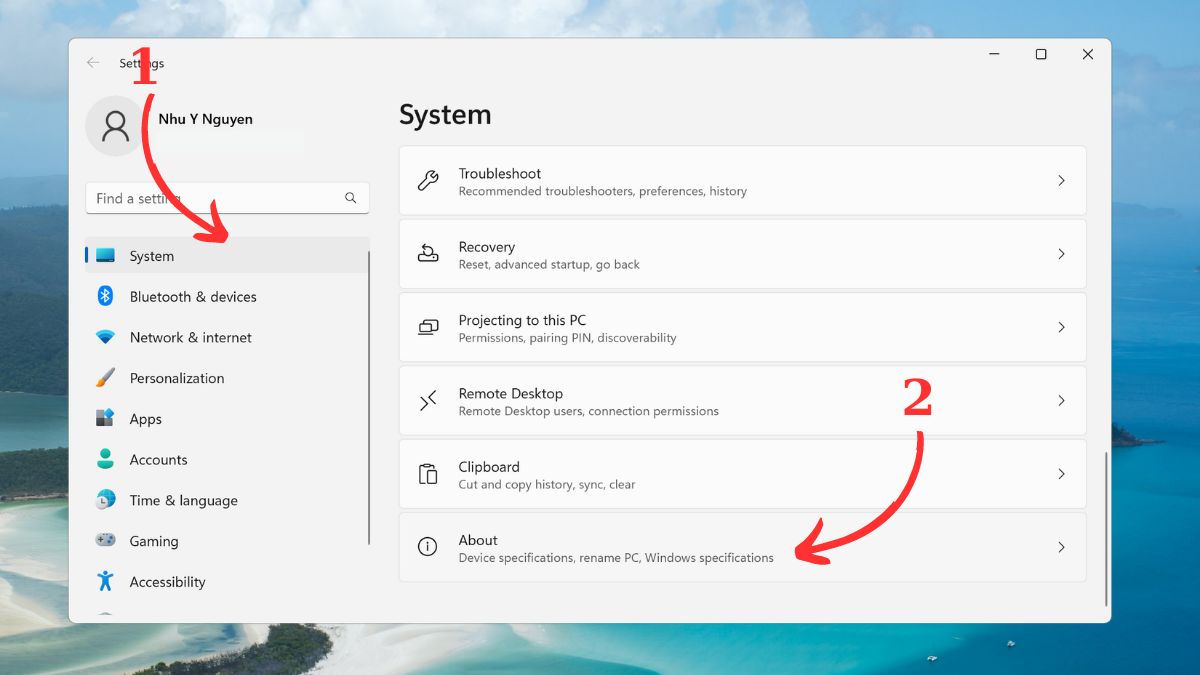
Task: Click the Bluetooth icon in the sidebar
Action: click(105, 296)
